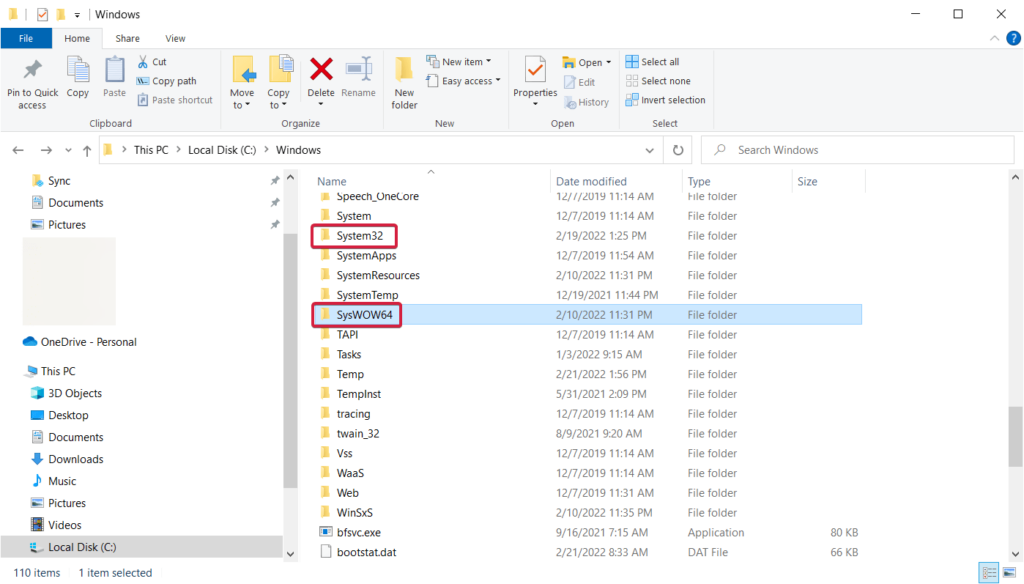The width and height of the screenshot is (1024, 584).
Task: Open address bar history dropdown
Action: [x=649, y=150]
